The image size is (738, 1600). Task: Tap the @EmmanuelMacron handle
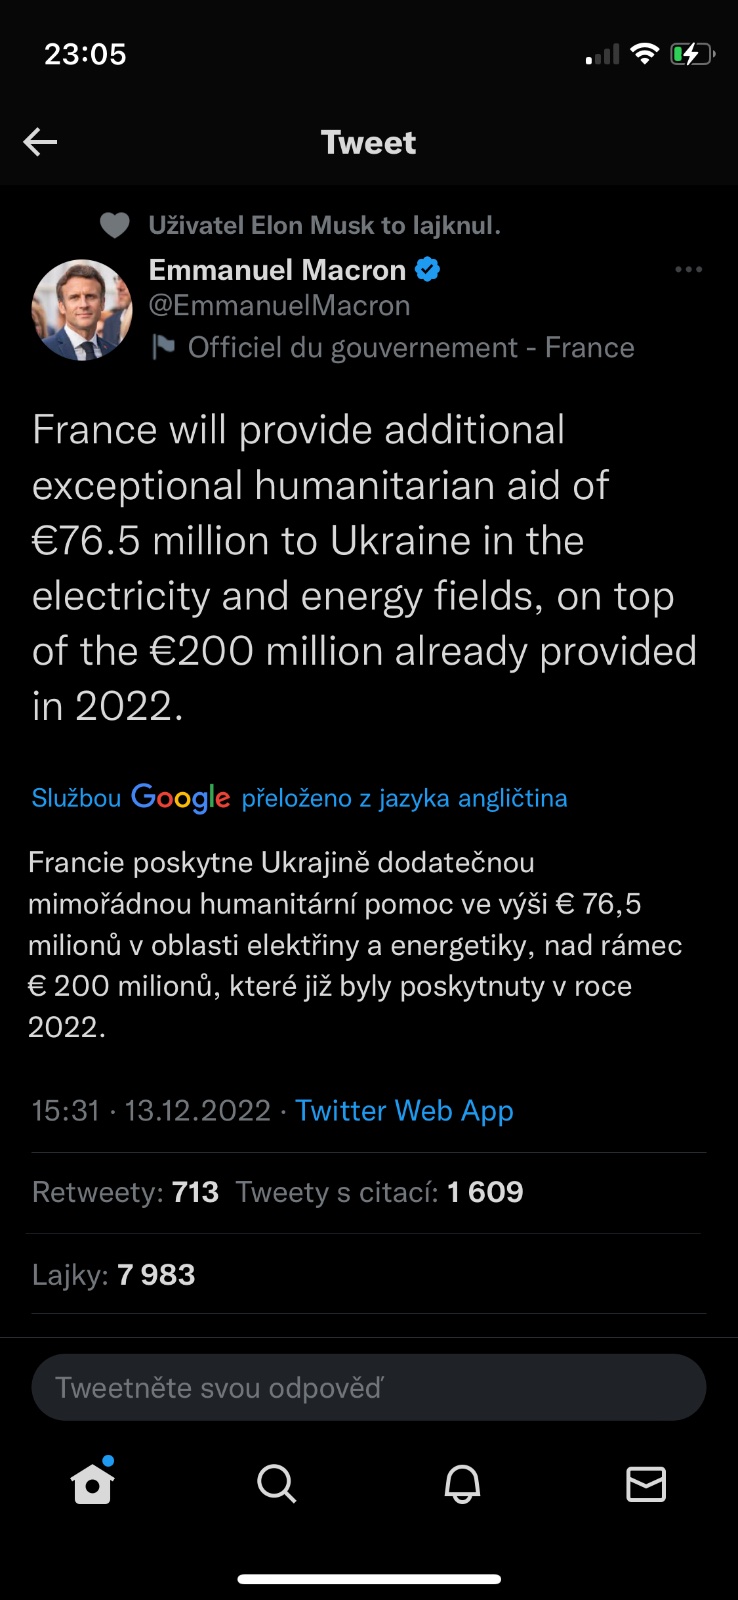[279, 306]
